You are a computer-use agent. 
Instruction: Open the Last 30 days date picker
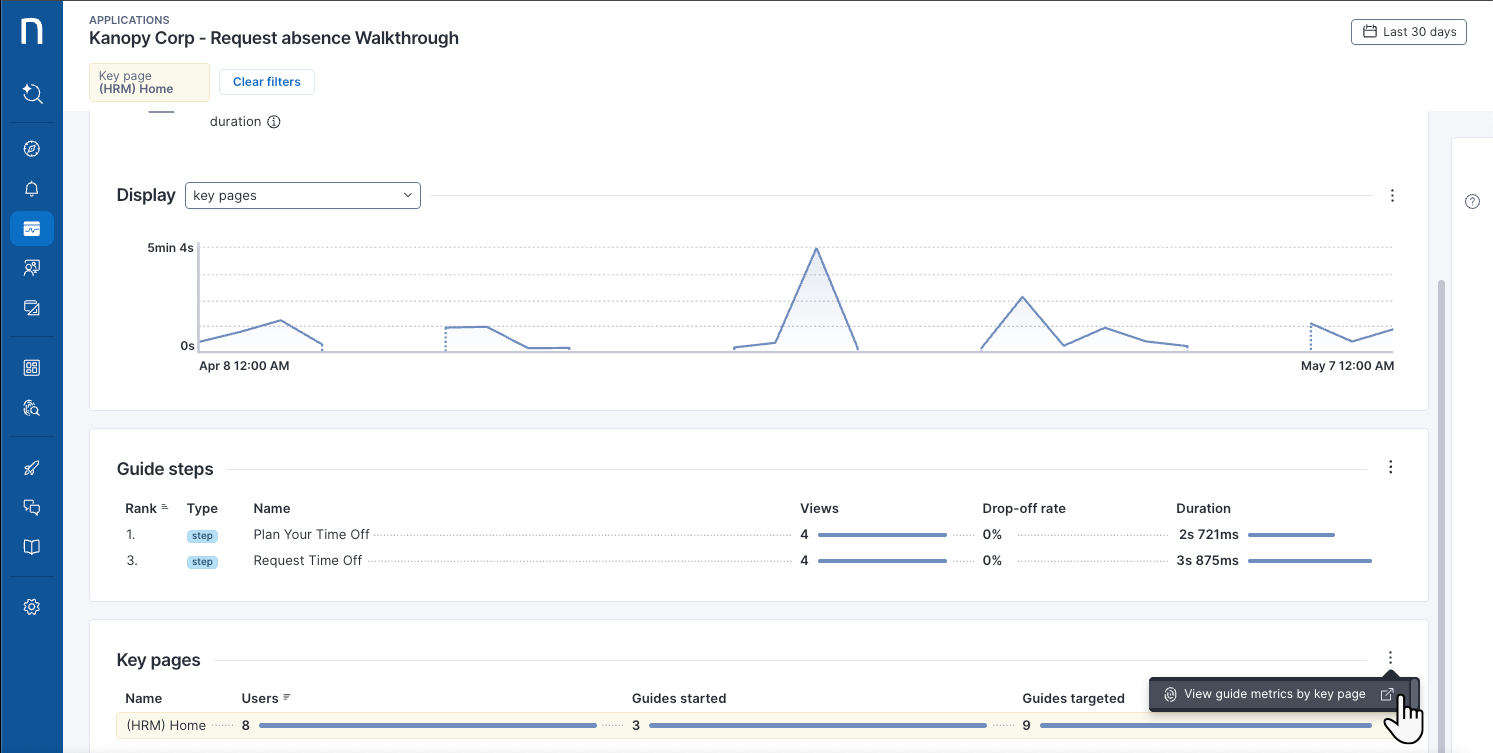point(1408,31)
